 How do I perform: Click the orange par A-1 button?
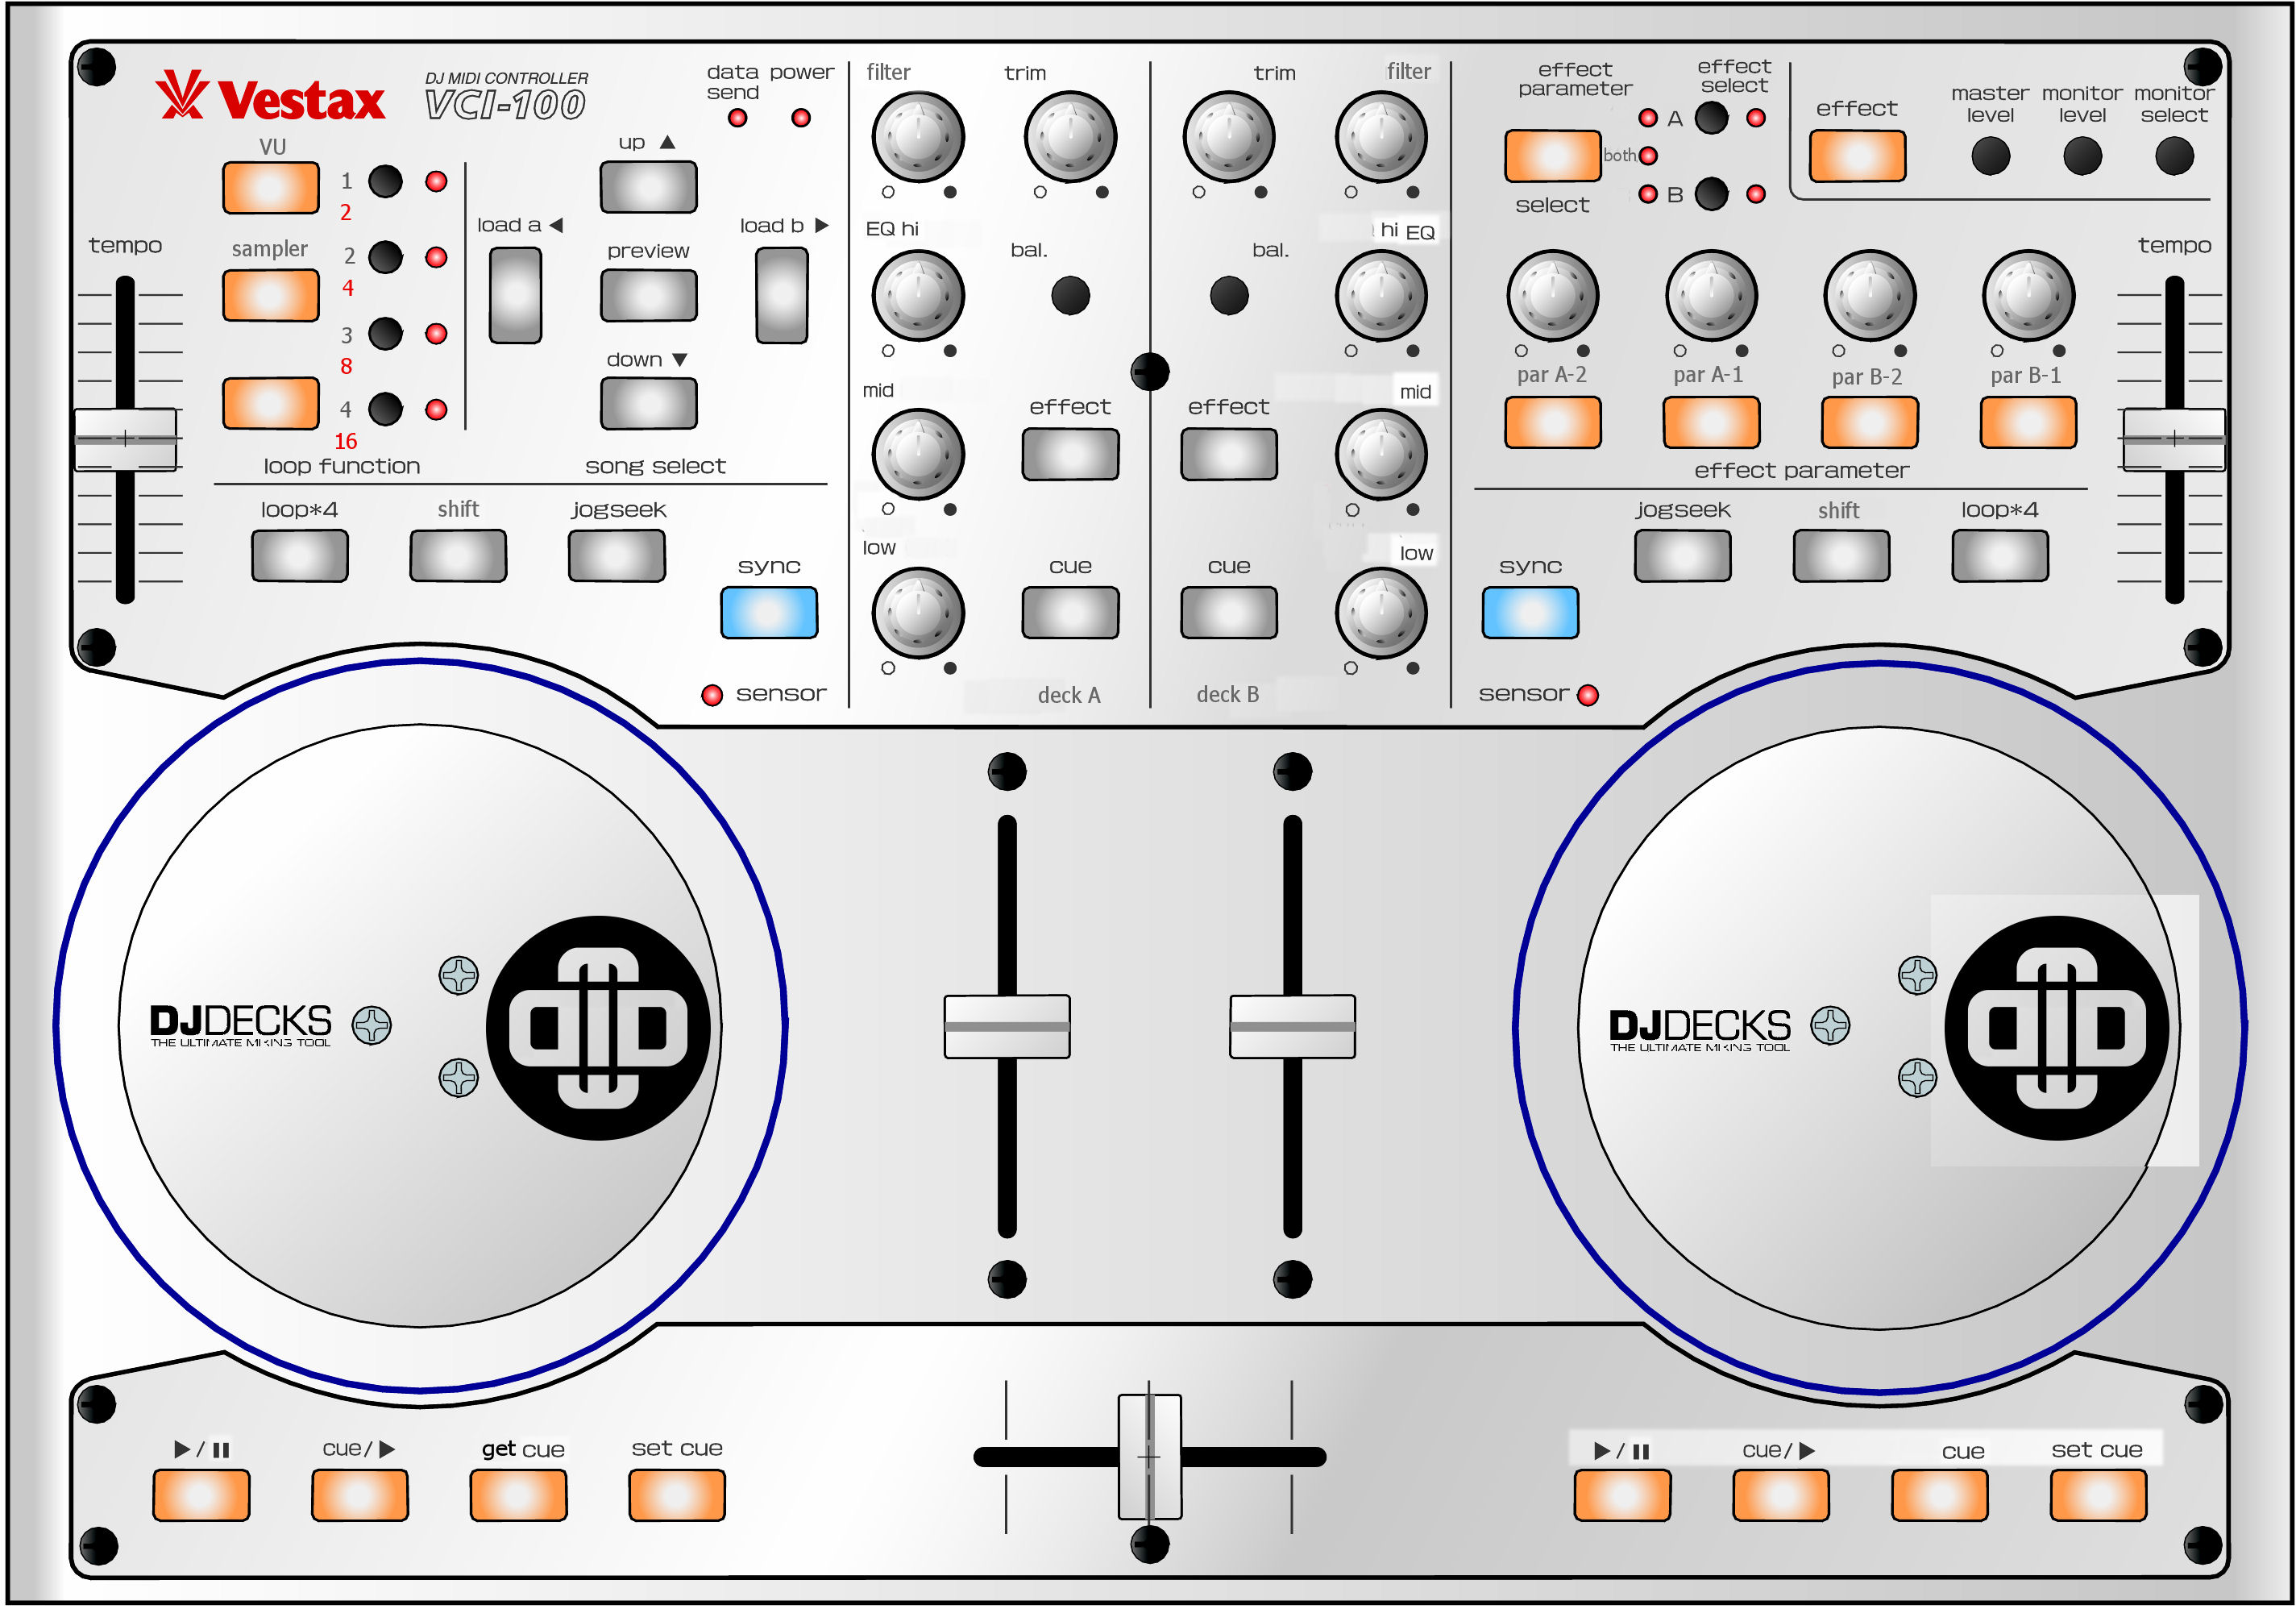[1711, 423]
